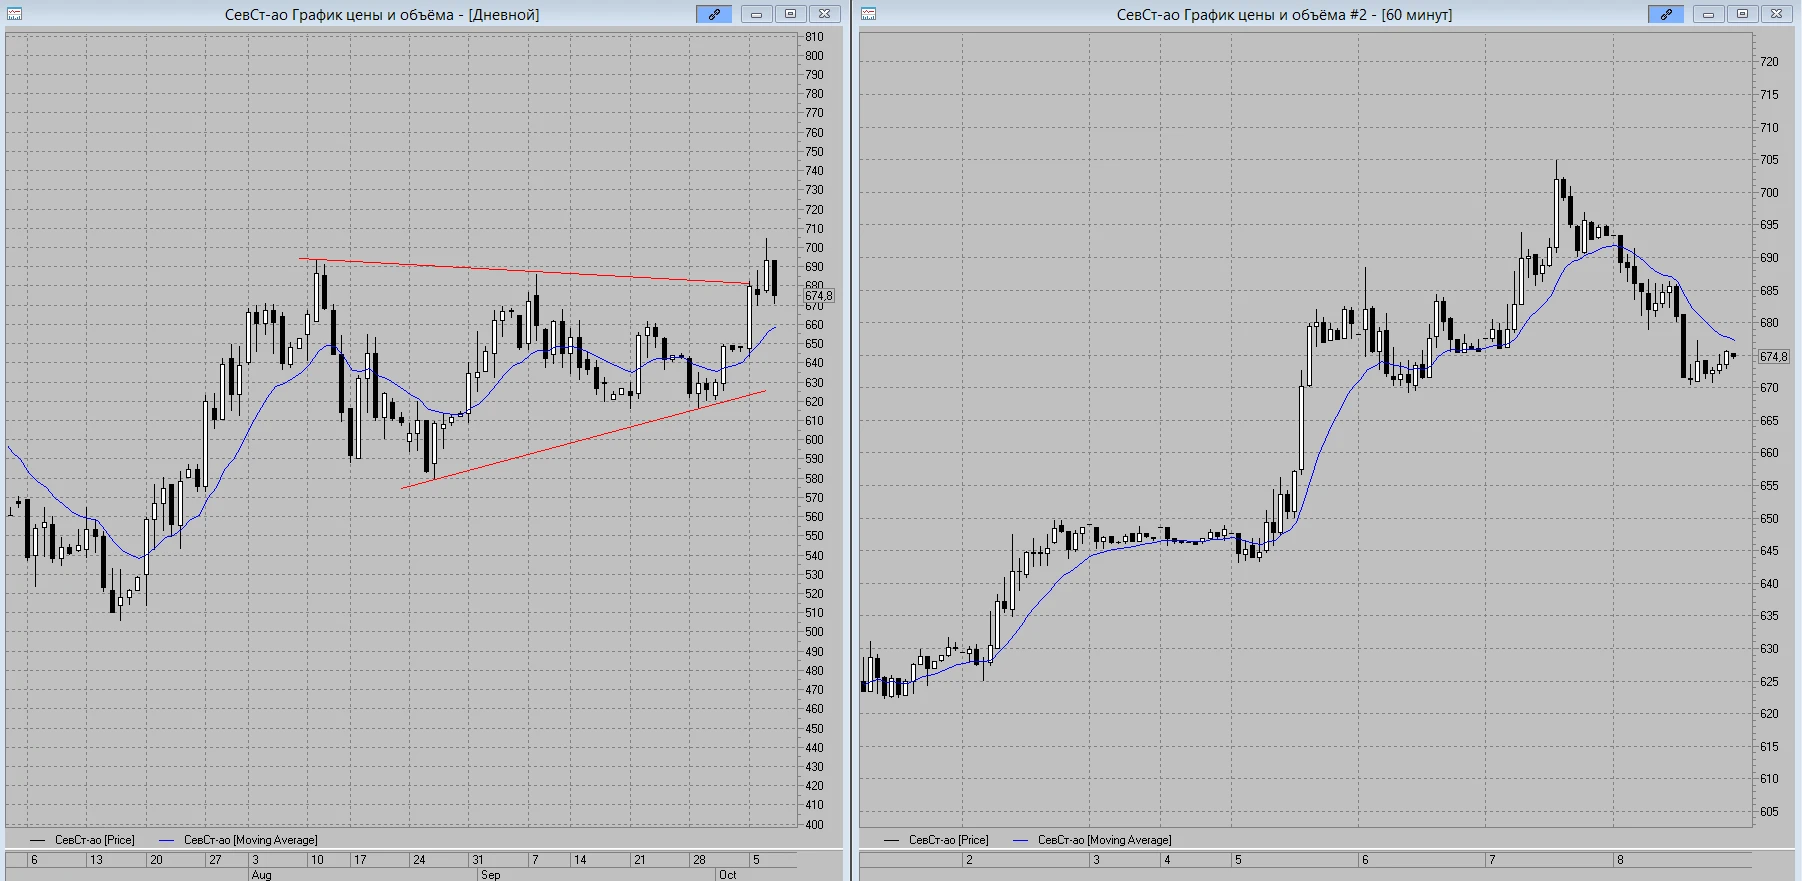Click the Oct month label on the daily time axis
1802x881 pixels.
pyautogui.click(x=727, y=875)
